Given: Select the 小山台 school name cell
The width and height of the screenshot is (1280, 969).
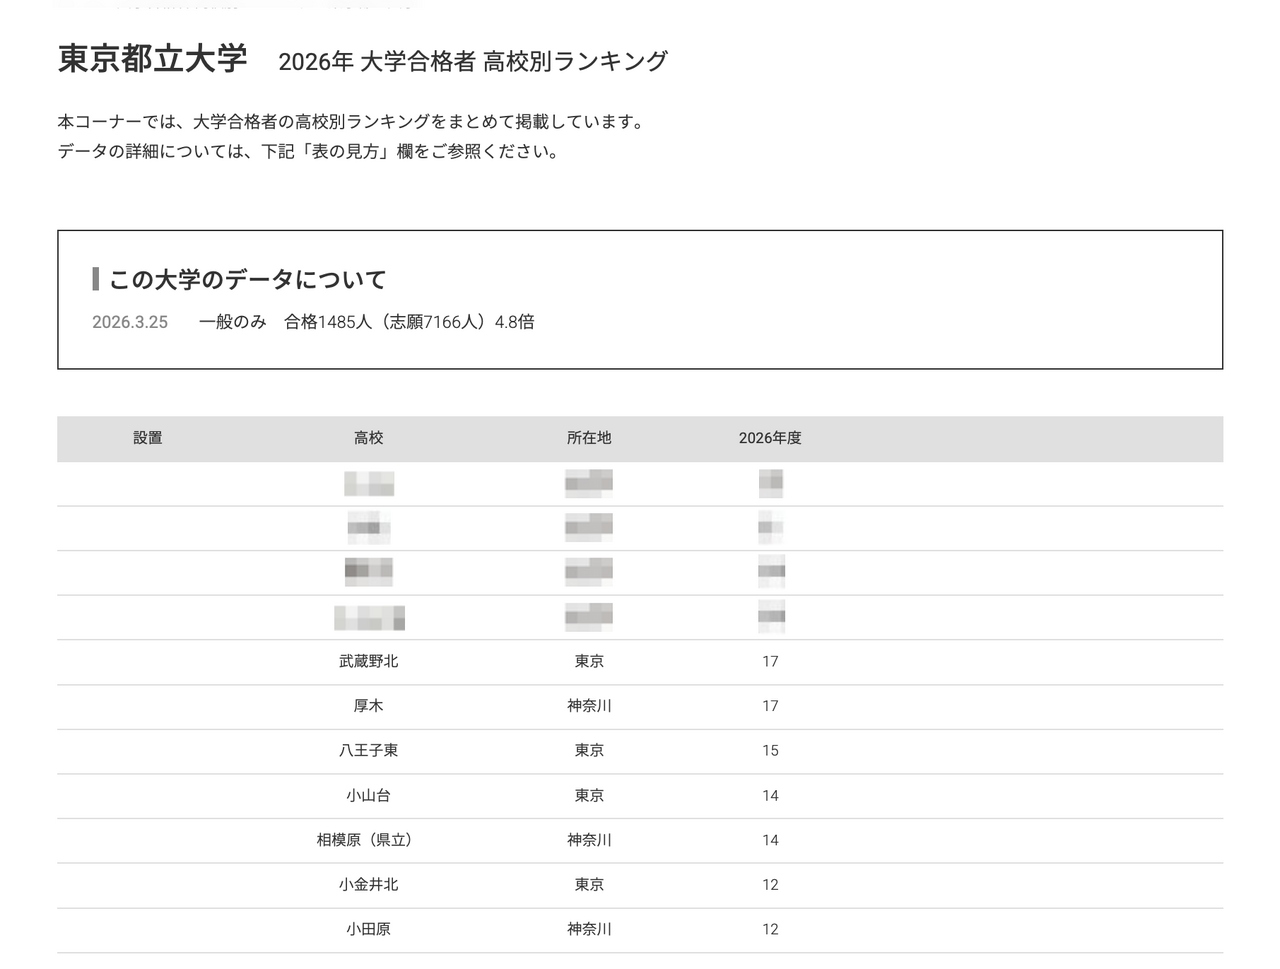Looking at the screenshot, I should click(x=369, y=795).
